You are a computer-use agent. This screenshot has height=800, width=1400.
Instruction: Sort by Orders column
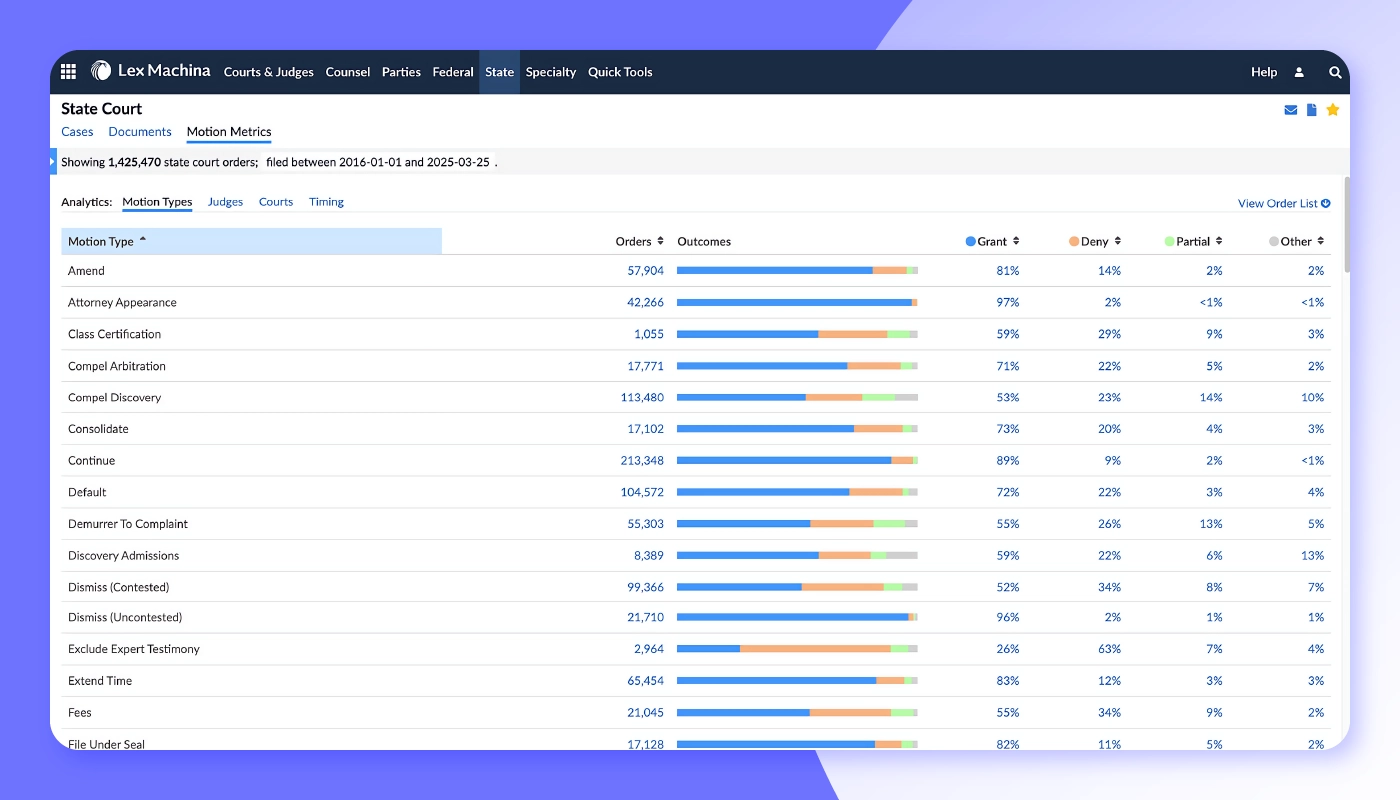[639, 241]
